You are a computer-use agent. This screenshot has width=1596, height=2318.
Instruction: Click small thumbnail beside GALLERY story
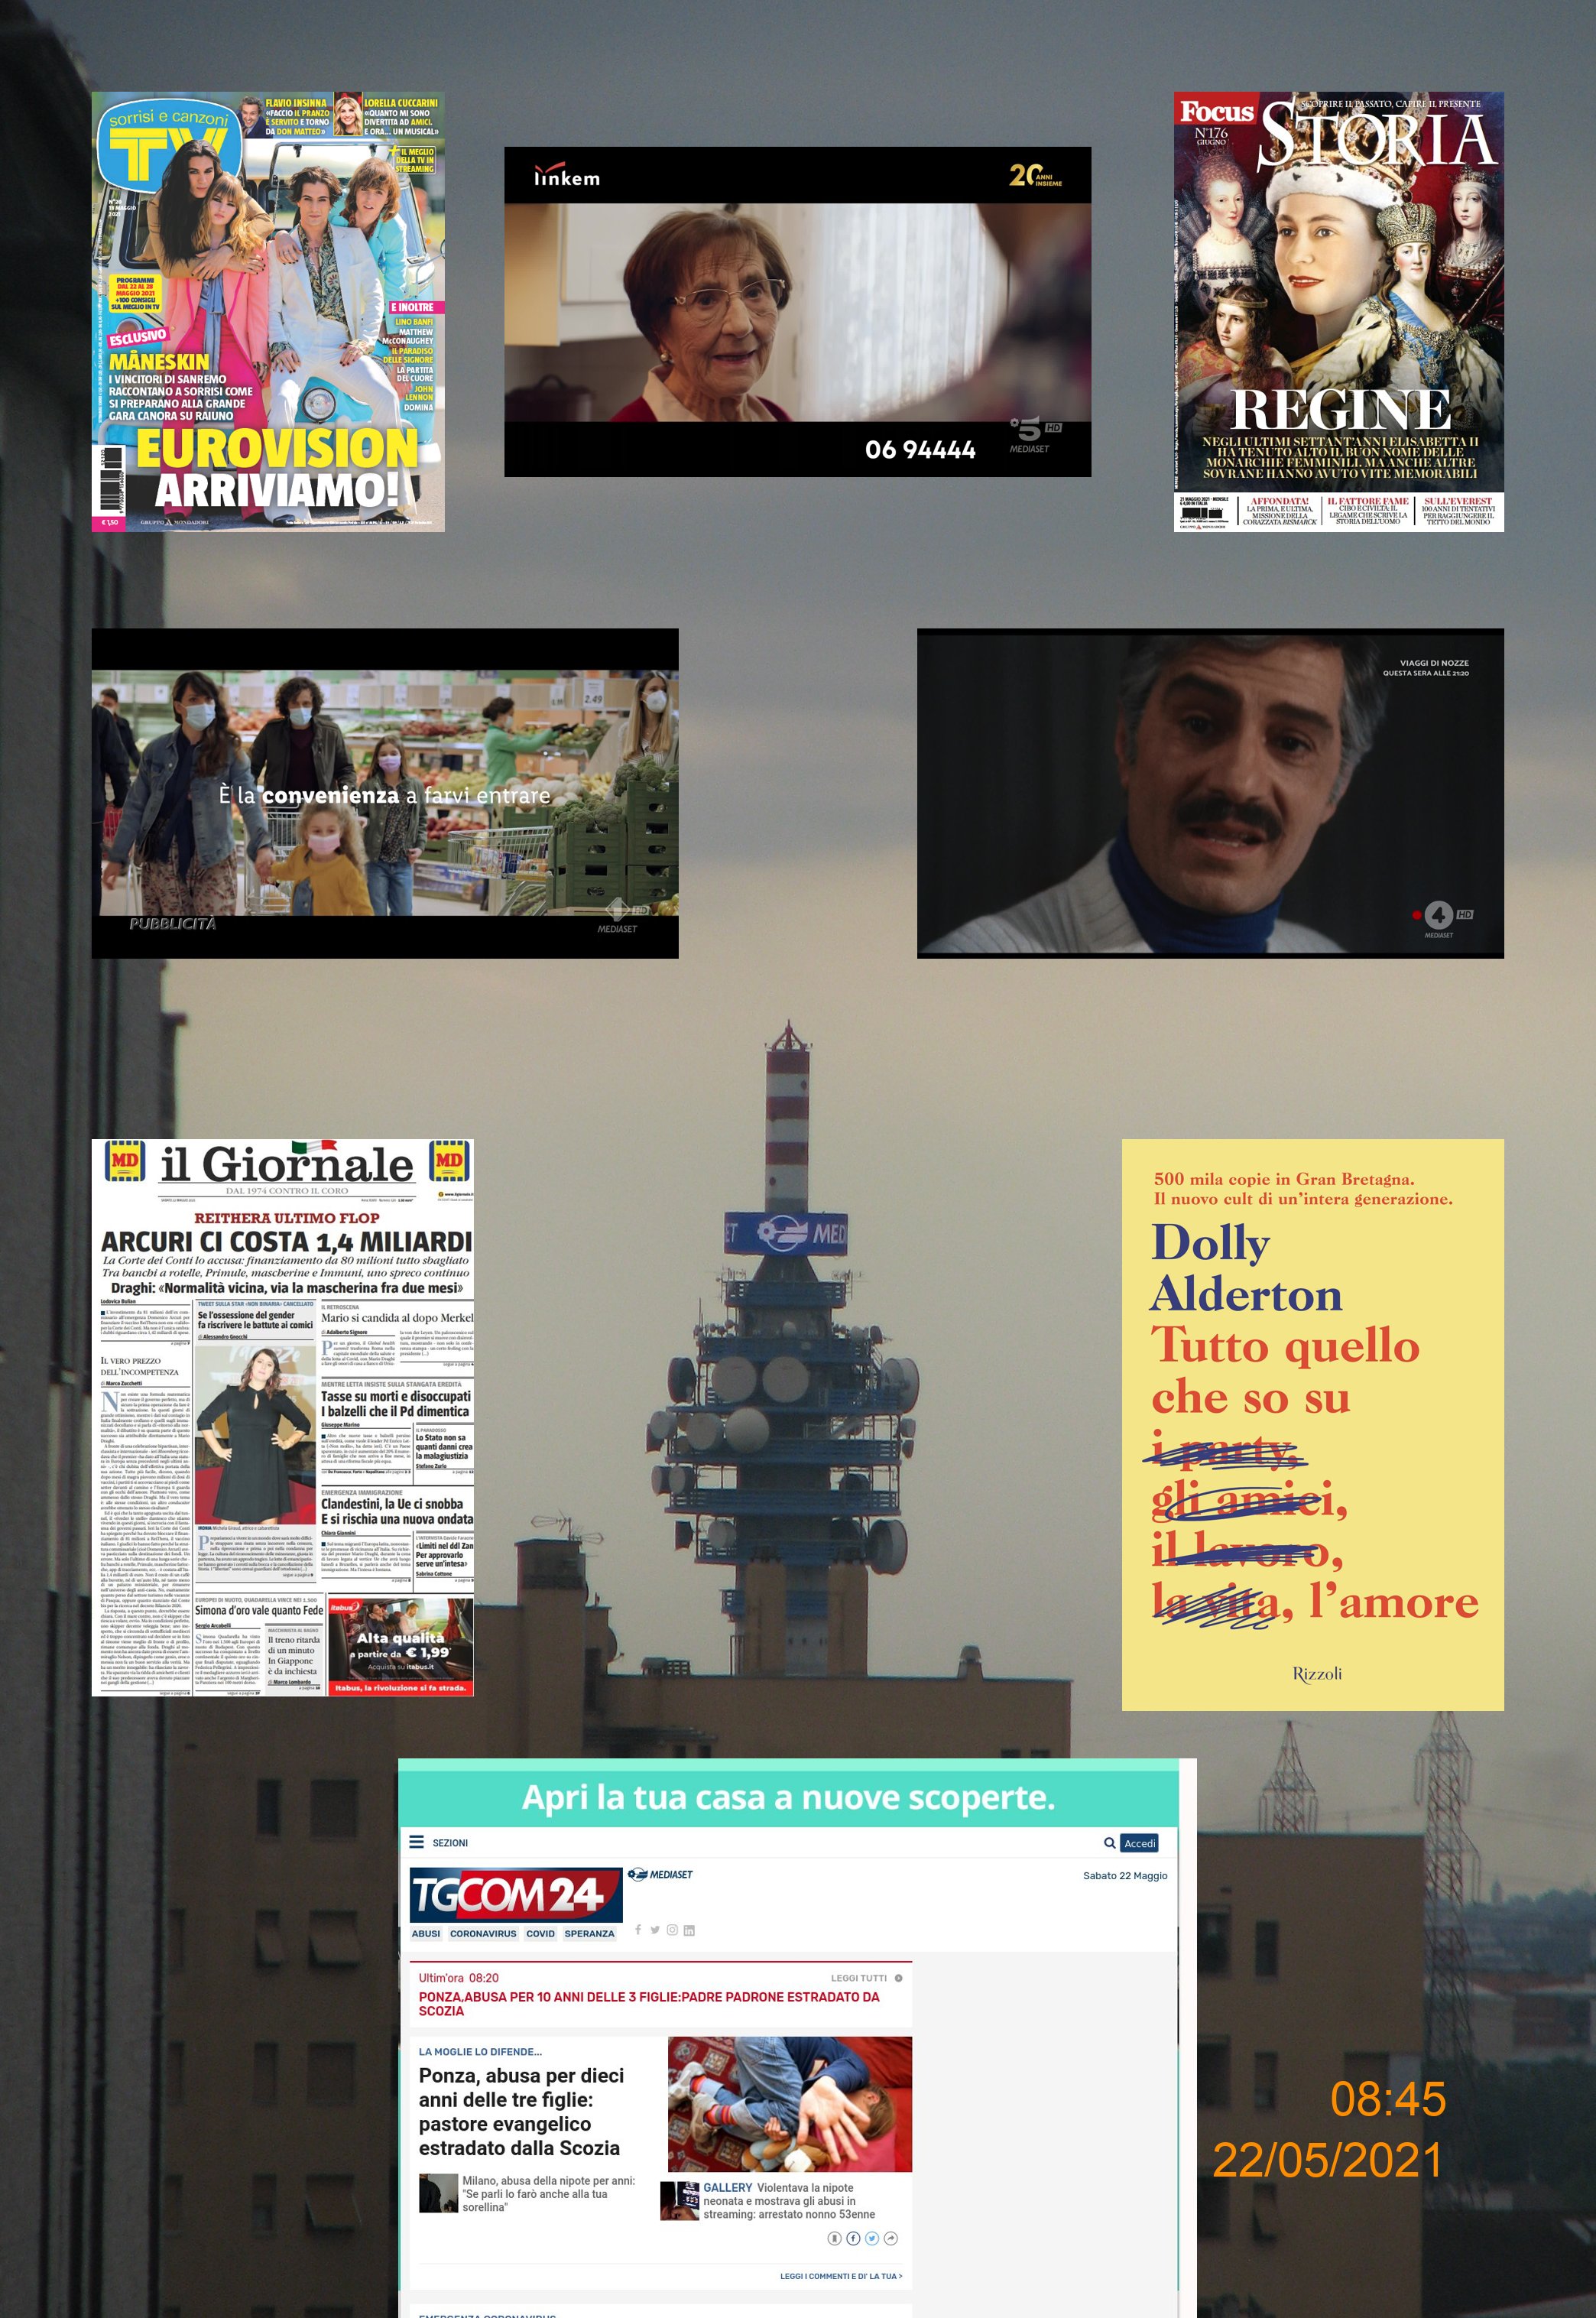[679, 2200]
